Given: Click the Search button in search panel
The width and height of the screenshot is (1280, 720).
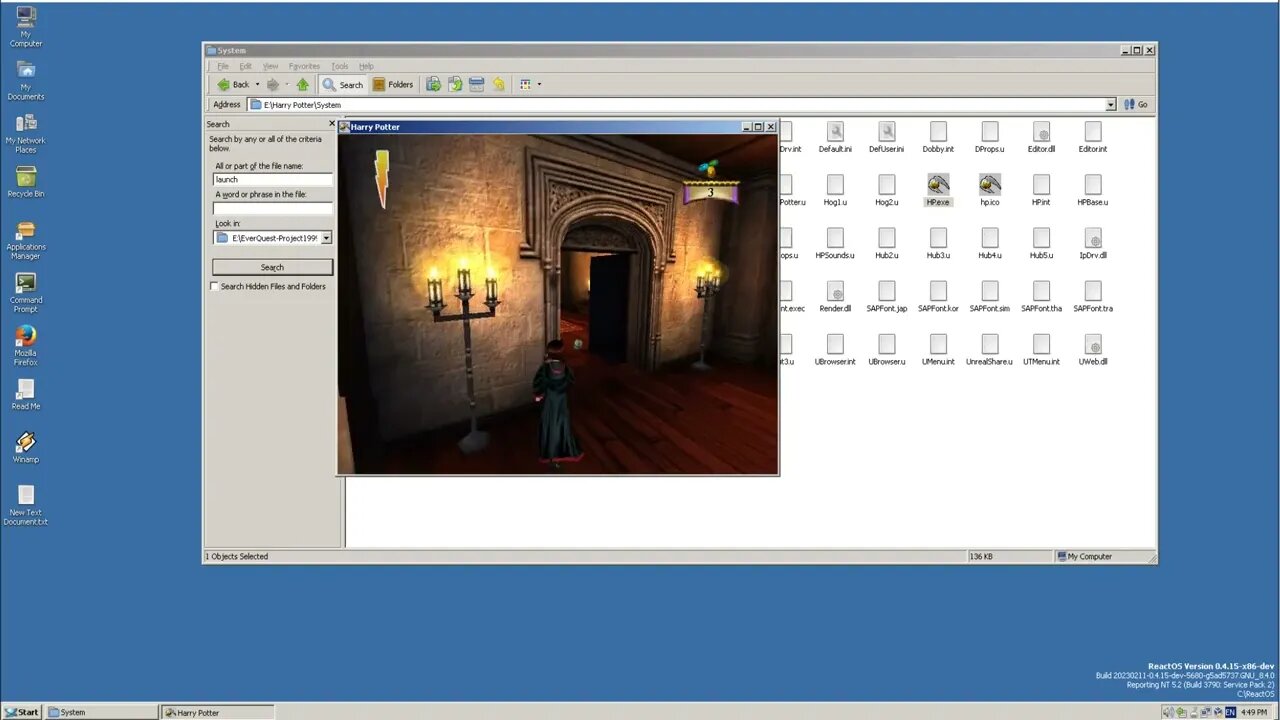Looking at the screenshot, I should pos(272,267).
